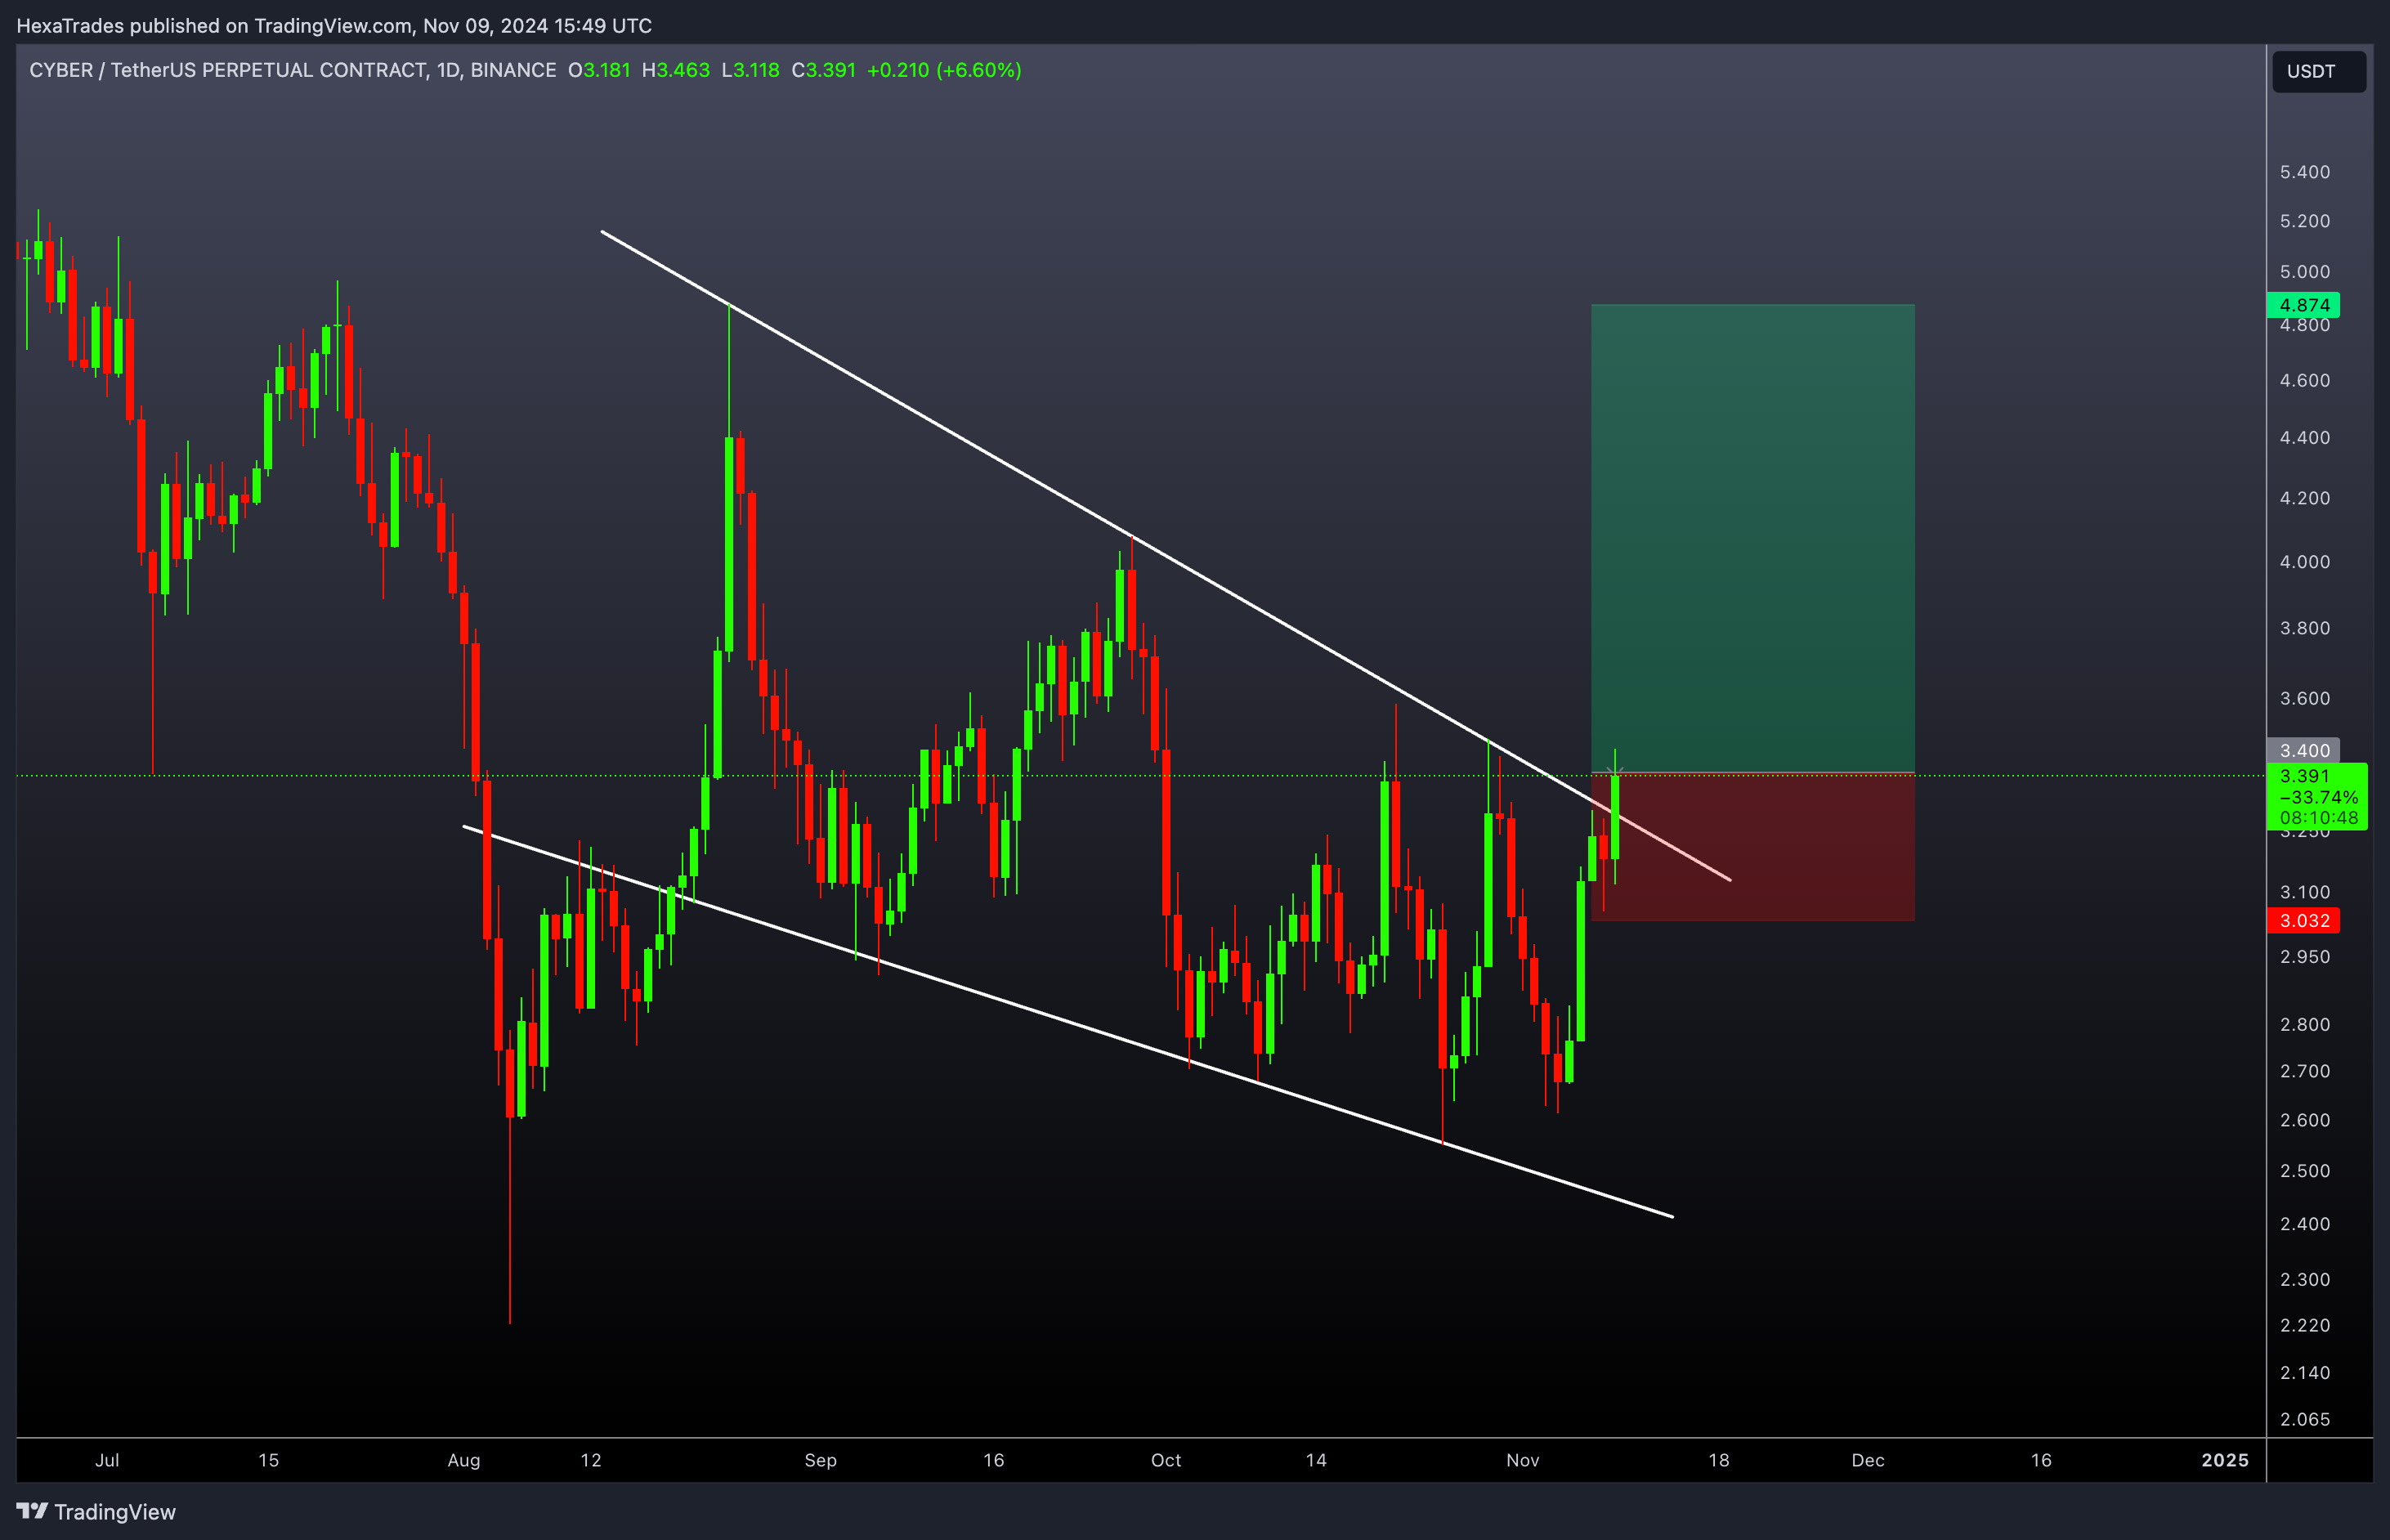Click the 2.950 price axis label
The image size is (2390, 1540).
pos(2304,957)
